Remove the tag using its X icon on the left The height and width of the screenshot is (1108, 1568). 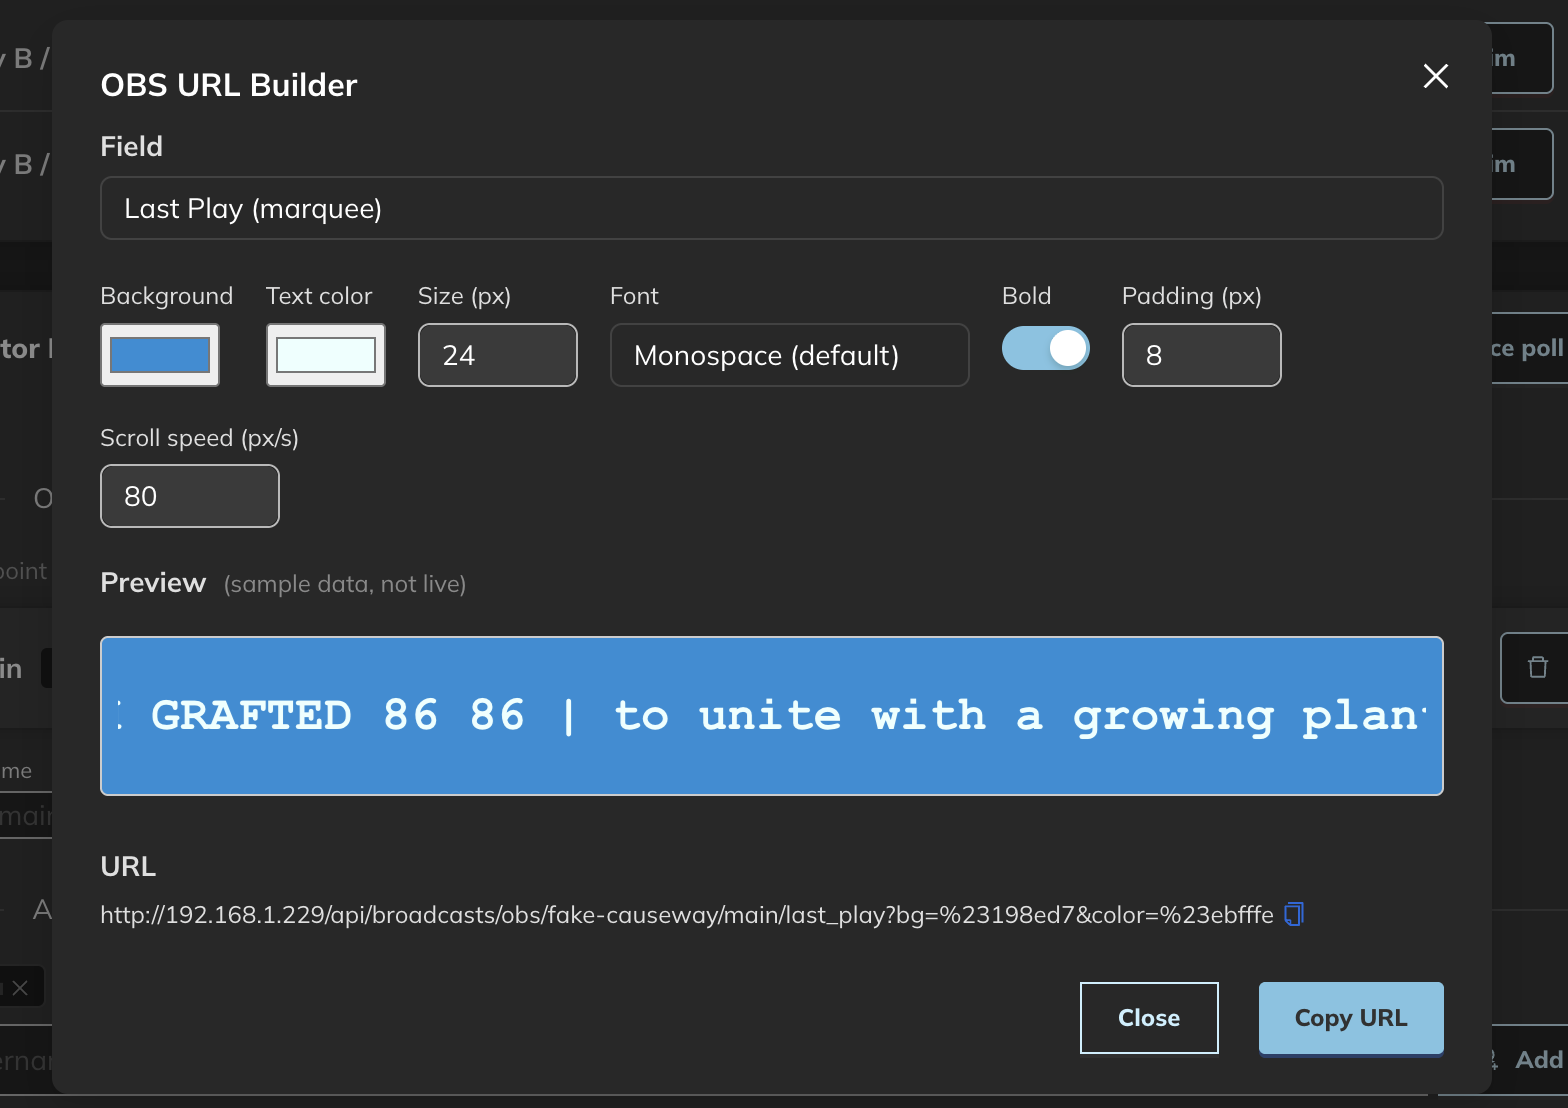coord(22,987)
